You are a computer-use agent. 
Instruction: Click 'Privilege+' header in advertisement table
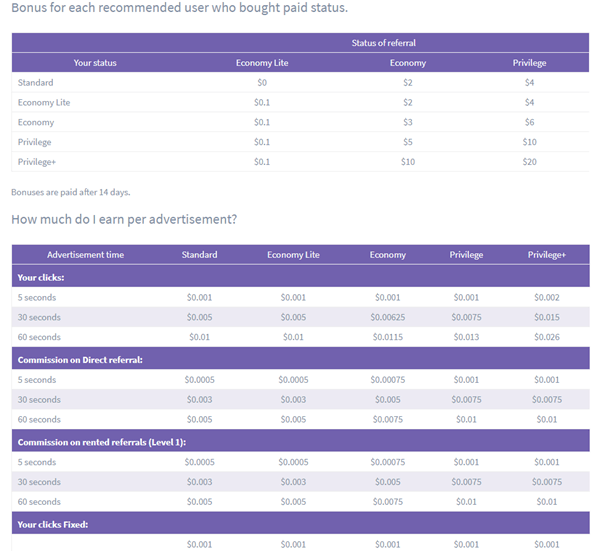(x=547, y=255)
